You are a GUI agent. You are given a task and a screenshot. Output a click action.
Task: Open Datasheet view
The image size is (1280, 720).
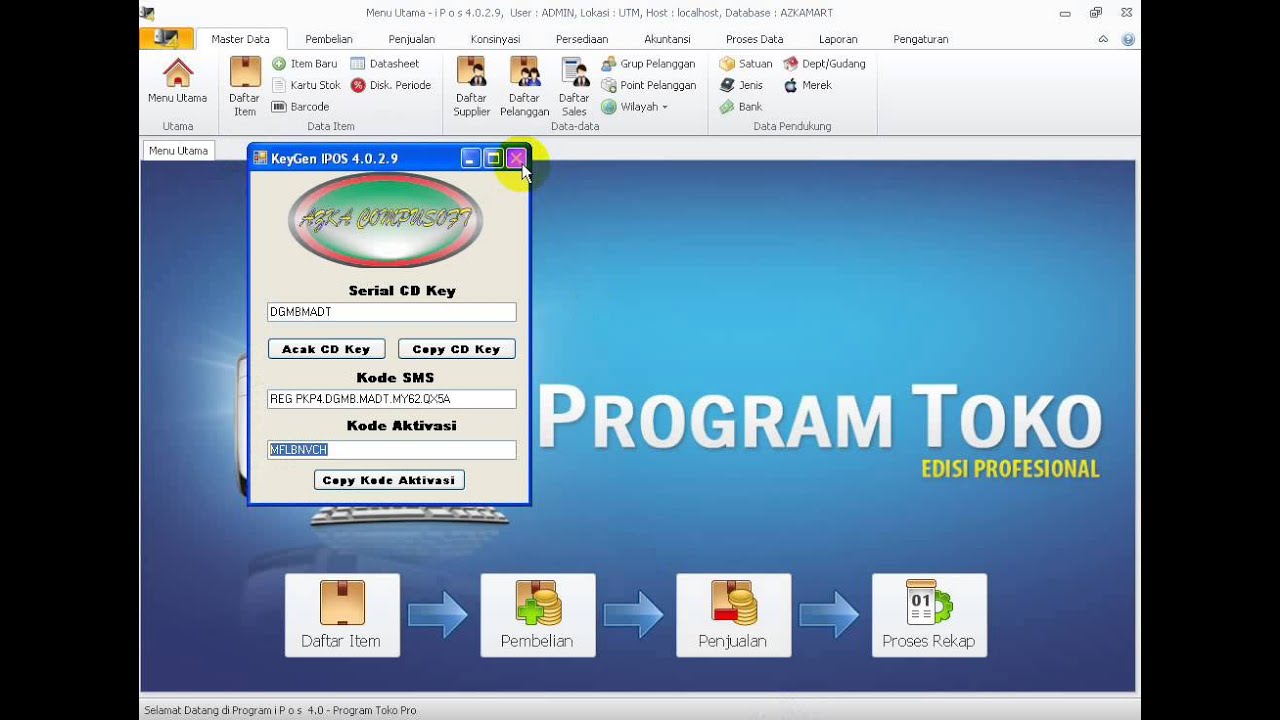pyautogui.click(x=384, y=63)
